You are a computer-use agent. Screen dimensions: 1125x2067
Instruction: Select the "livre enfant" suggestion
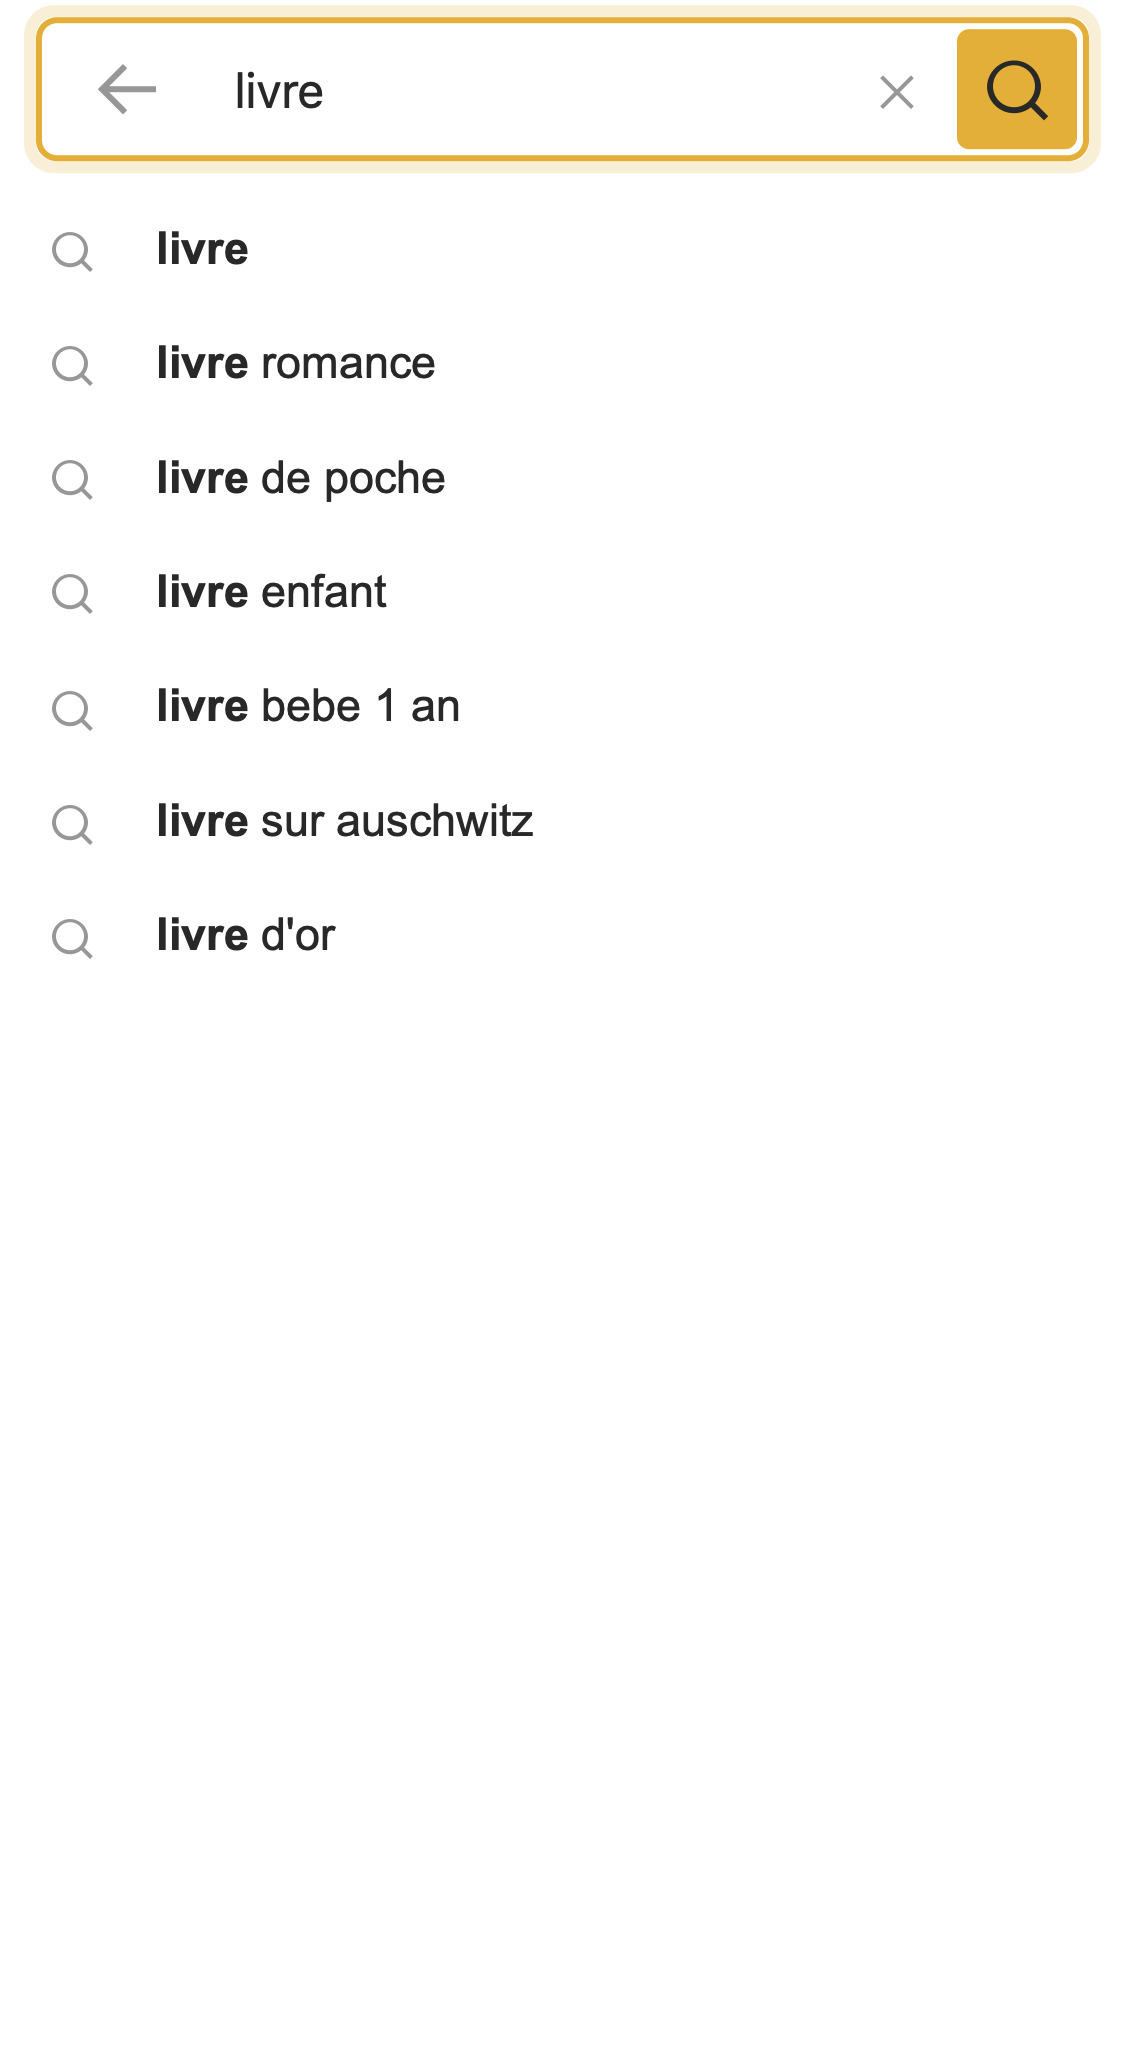(271, 592)
